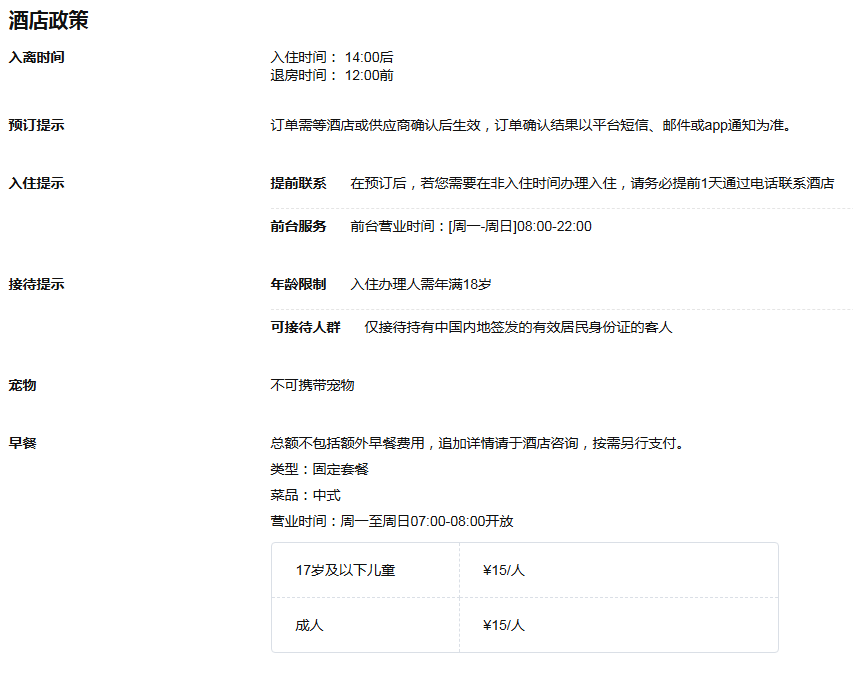Click the 提前联系 subheading
853x677 pixels.
pyautogui.click(x=298, y=183)
